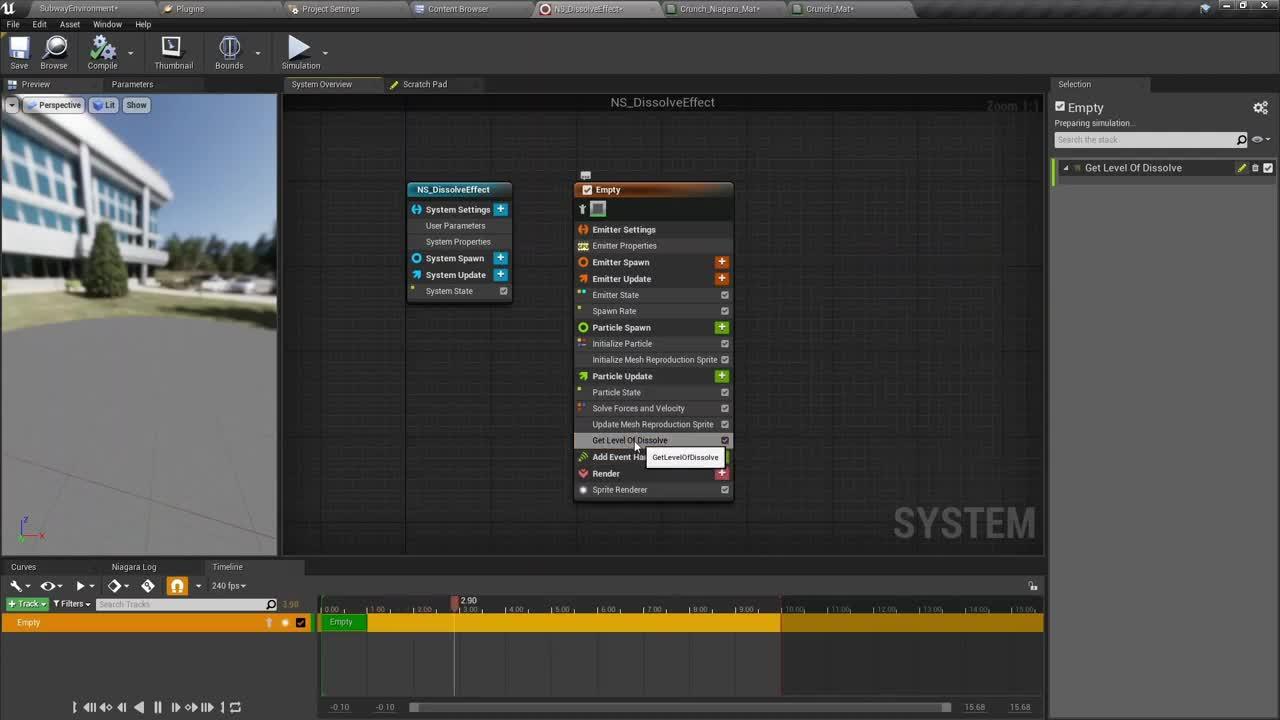1280x720 pixels.
Task: Open the stack view options eye dropdown
Action: [x=1261, y=140]
